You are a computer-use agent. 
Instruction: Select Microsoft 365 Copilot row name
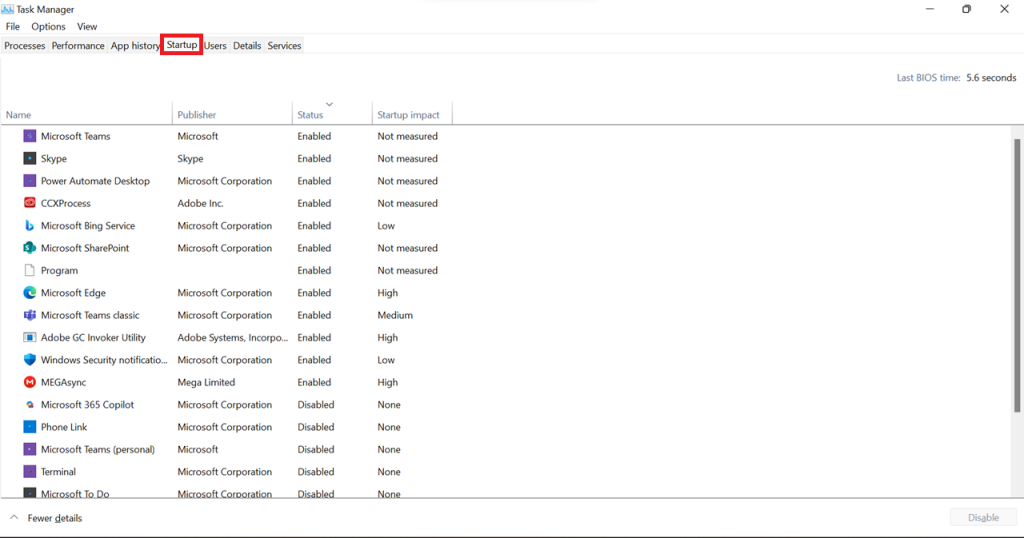click(88, 405)
